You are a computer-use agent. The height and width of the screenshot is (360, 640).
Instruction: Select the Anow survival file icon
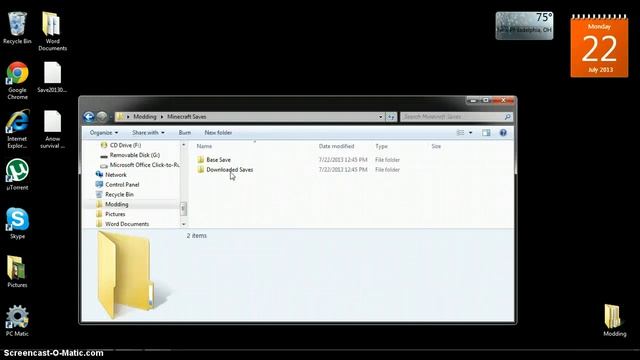[x=52, y=129]
